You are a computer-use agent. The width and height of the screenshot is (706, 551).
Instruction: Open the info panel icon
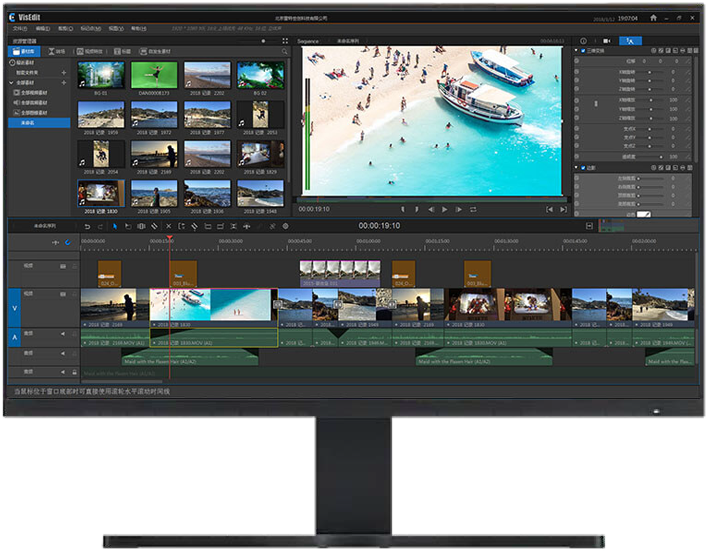click(x=584, y=41)
